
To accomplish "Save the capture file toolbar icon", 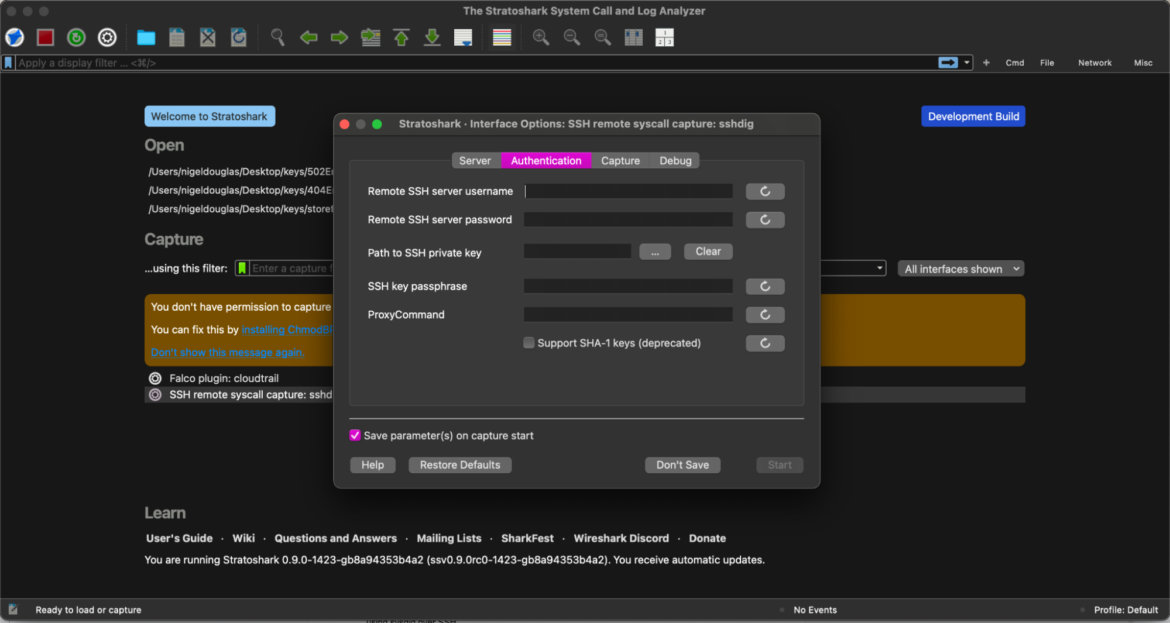I will 177,37.
